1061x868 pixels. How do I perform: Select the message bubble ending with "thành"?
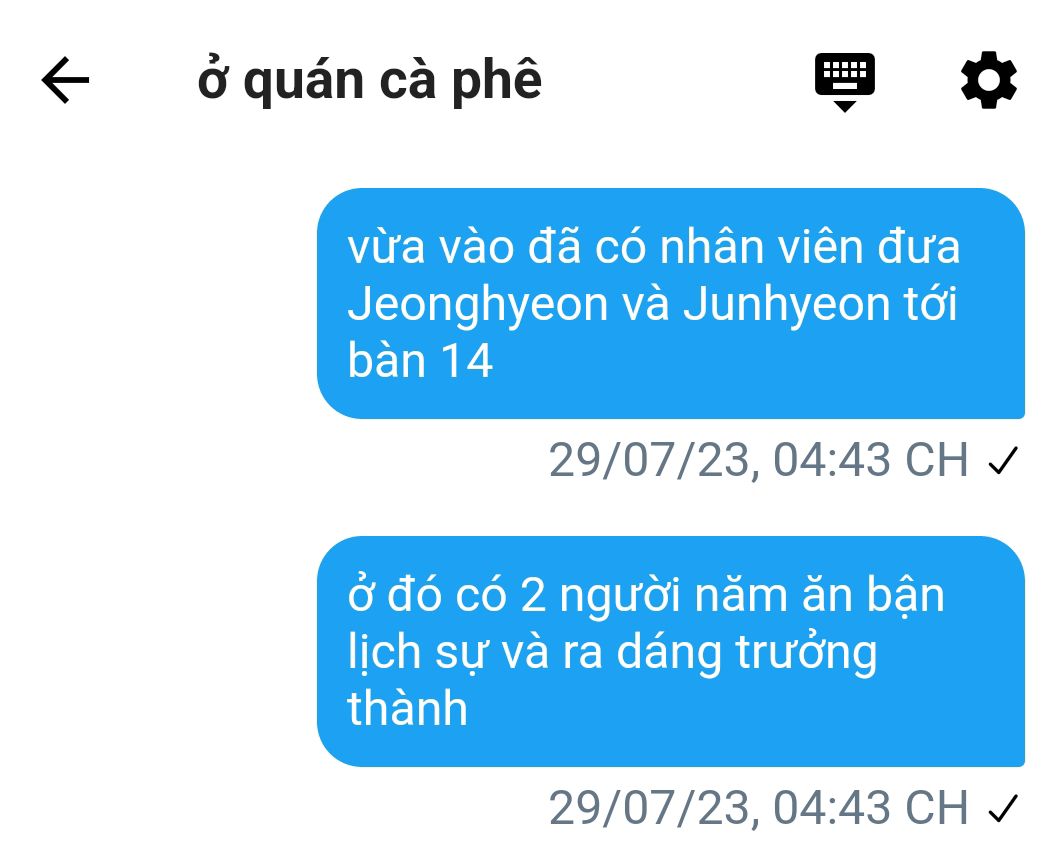(671, 651)
